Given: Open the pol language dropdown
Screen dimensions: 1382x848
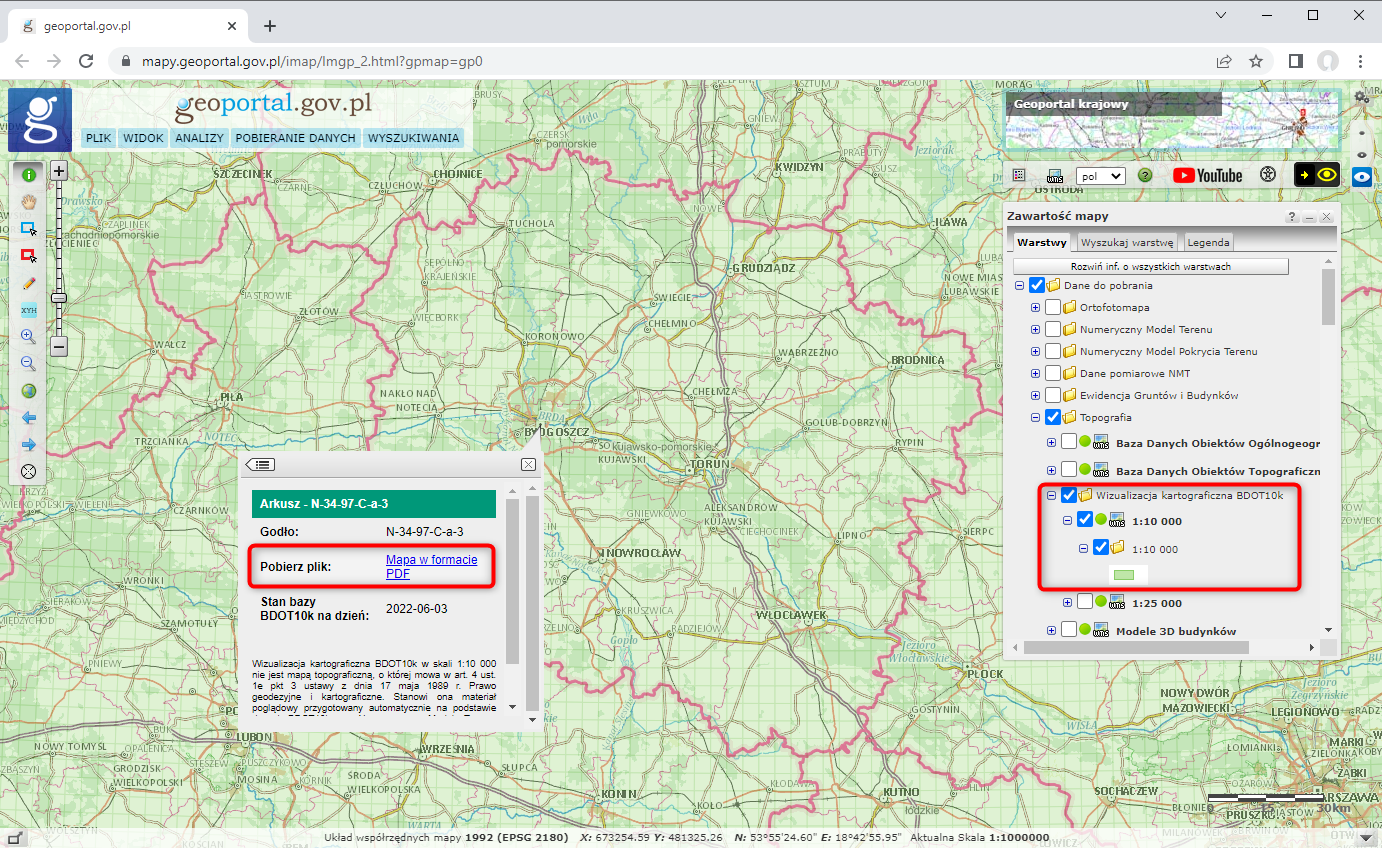Looking at the screenshot, I should (1100, 175).
